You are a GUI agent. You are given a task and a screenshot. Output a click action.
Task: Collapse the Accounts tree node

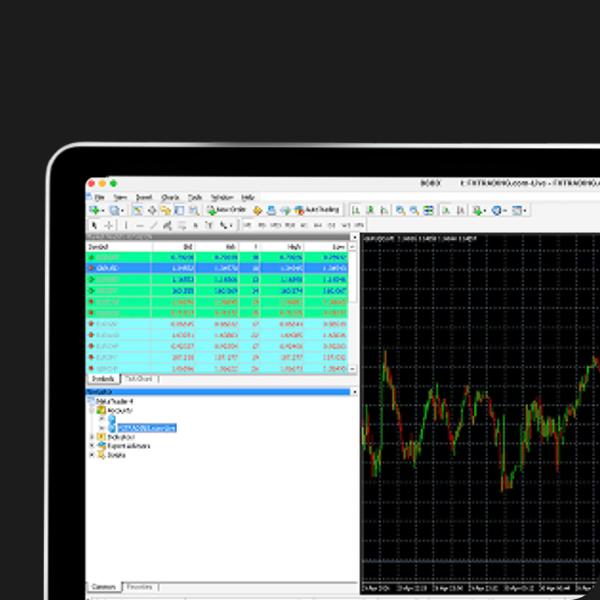point(91,410)
